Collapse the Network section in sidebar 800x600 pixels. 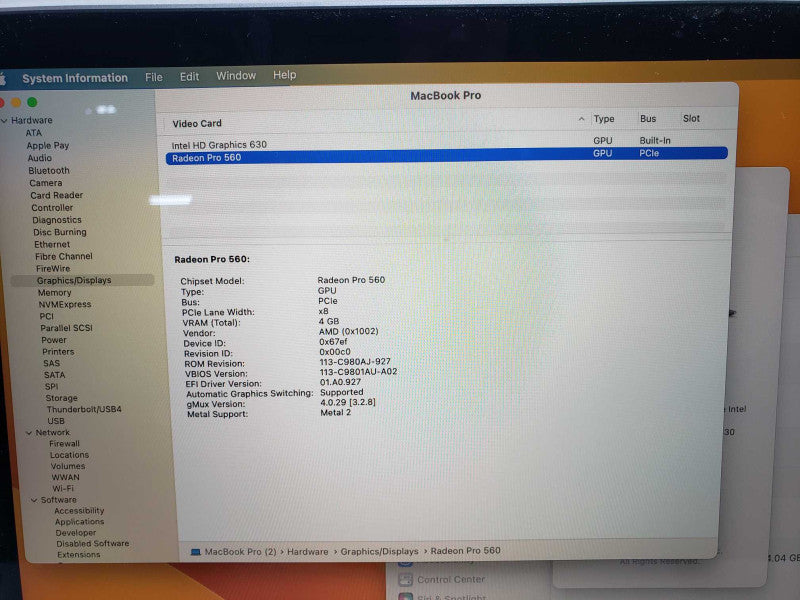(29, 433)
